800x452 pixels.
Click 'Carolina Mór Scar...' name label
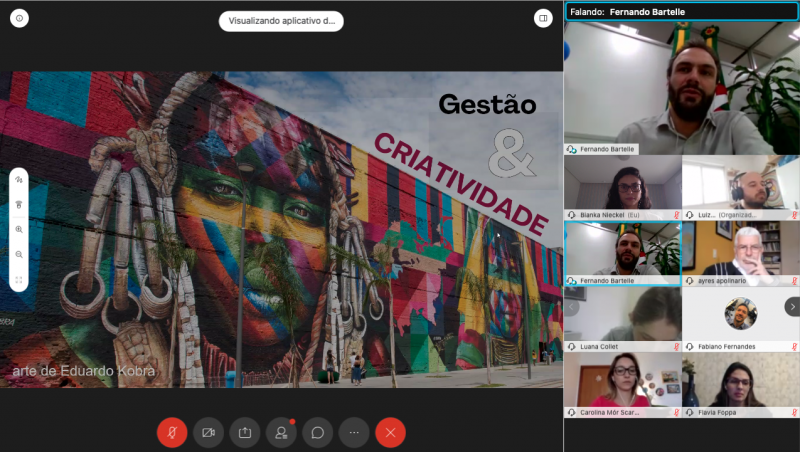609,413
